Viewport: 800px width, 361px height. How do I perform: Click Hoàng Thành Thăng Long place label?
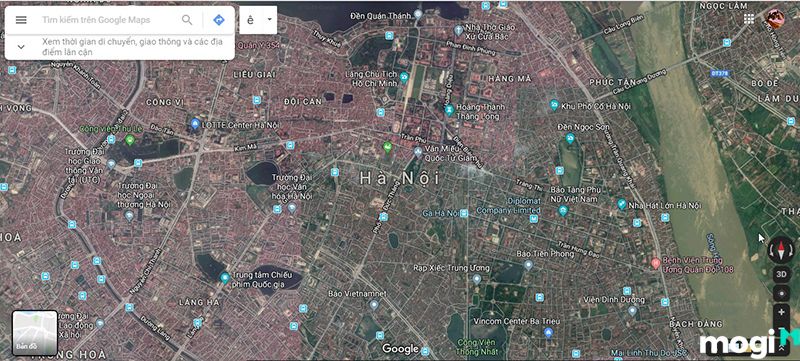481,111
